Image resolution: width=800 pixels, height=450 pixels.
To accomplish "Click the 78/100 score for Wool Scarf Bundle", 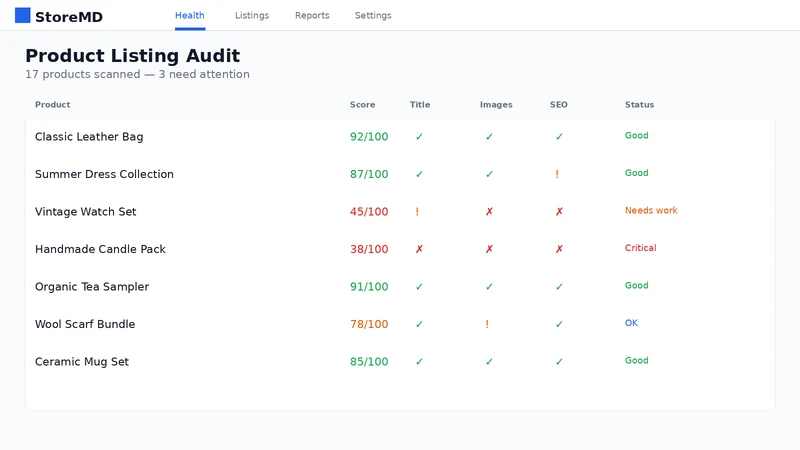I will click(x=369, y=324).
